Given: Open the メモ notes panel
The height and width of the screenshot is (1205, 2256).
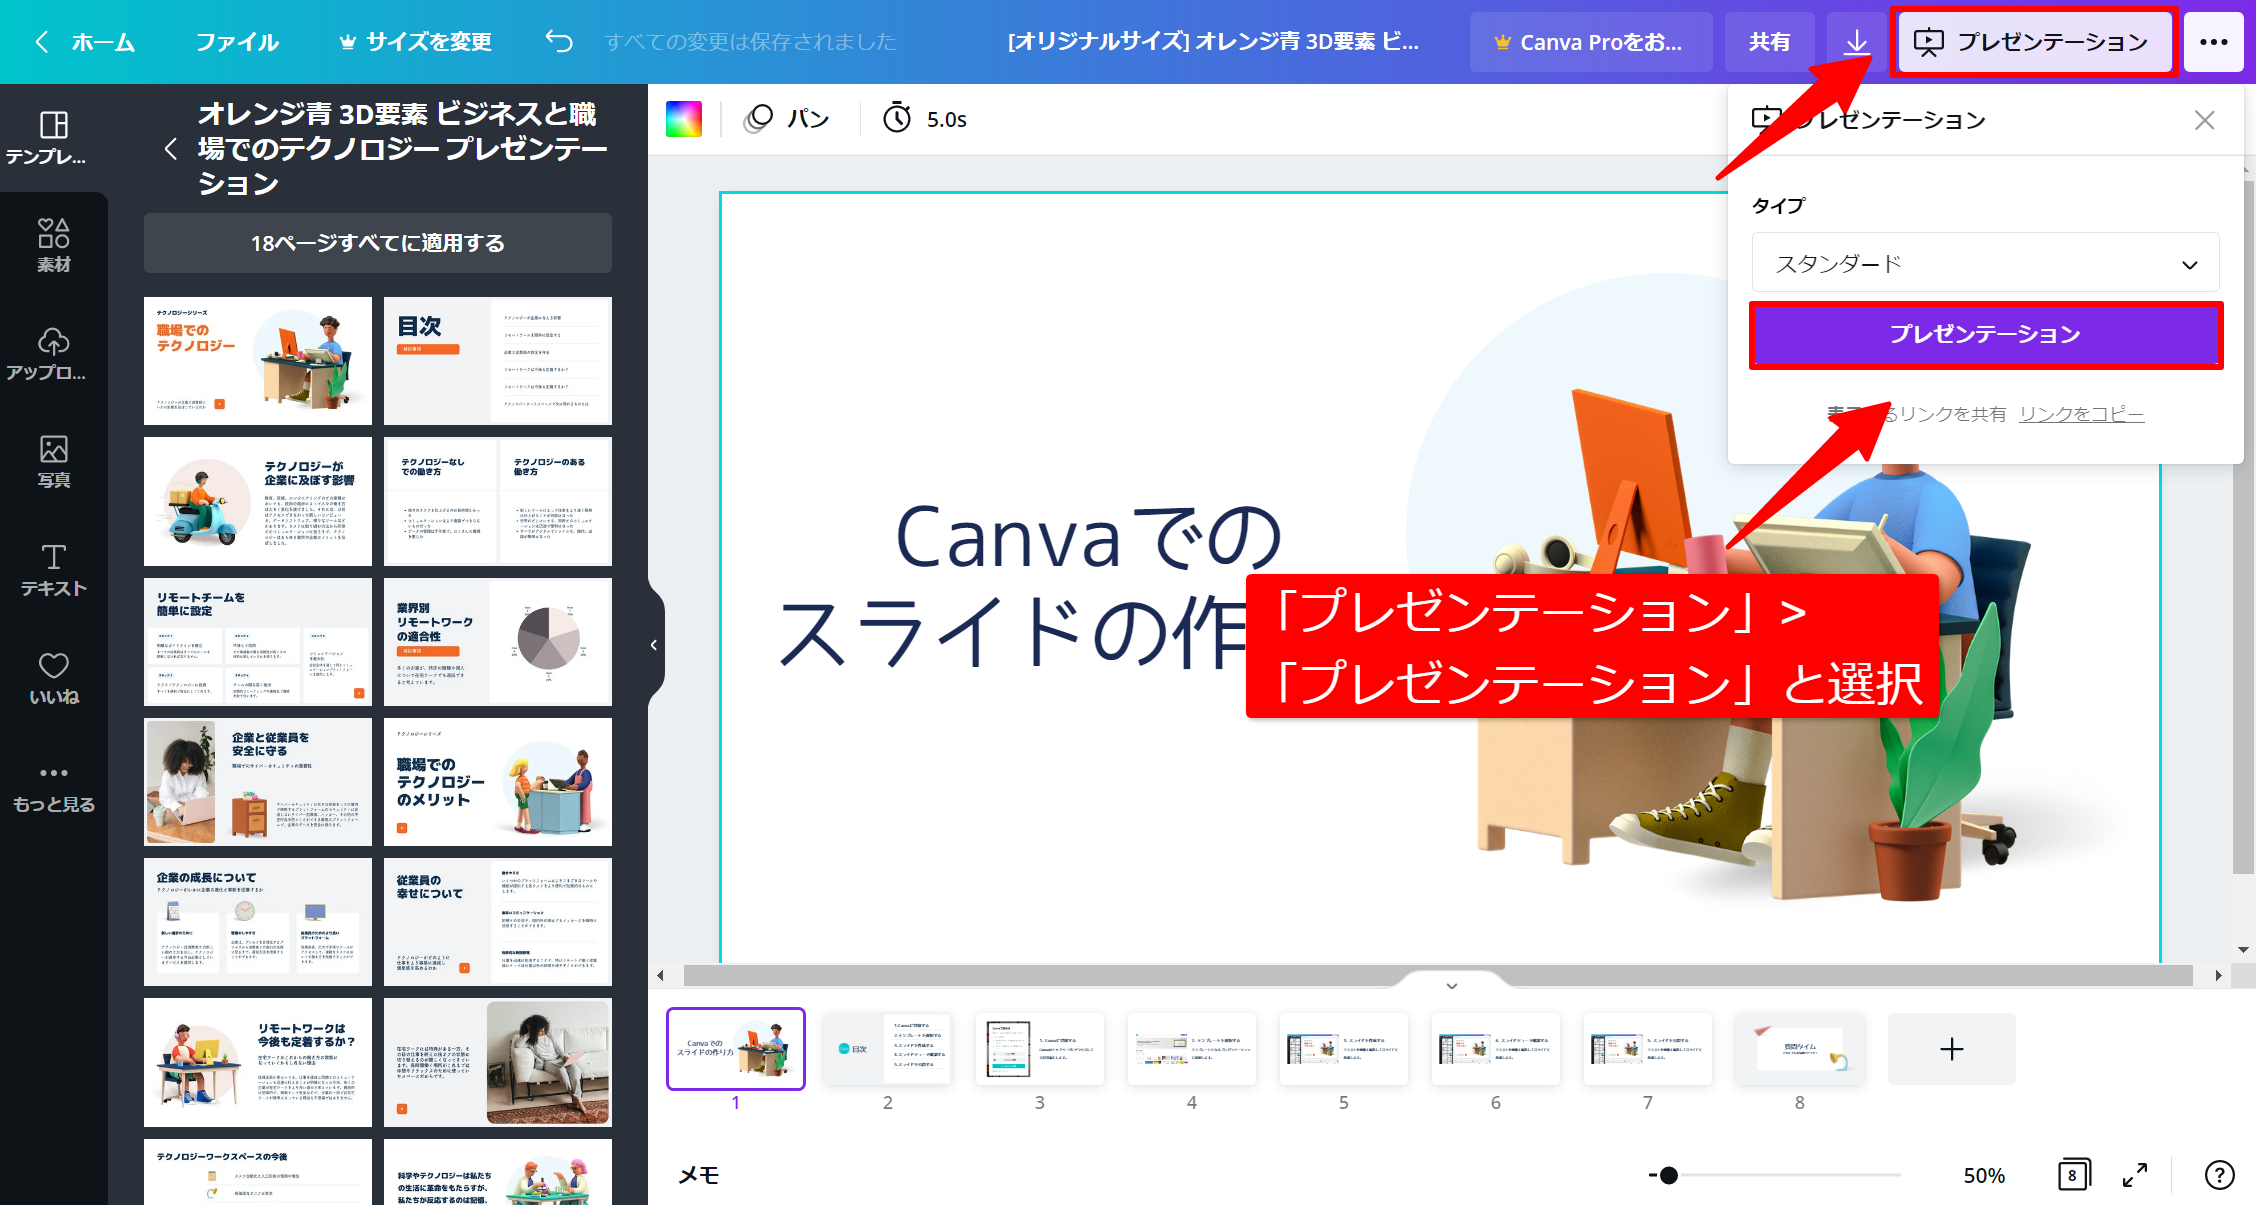Looking at the screenshot, I should 699,1175.
